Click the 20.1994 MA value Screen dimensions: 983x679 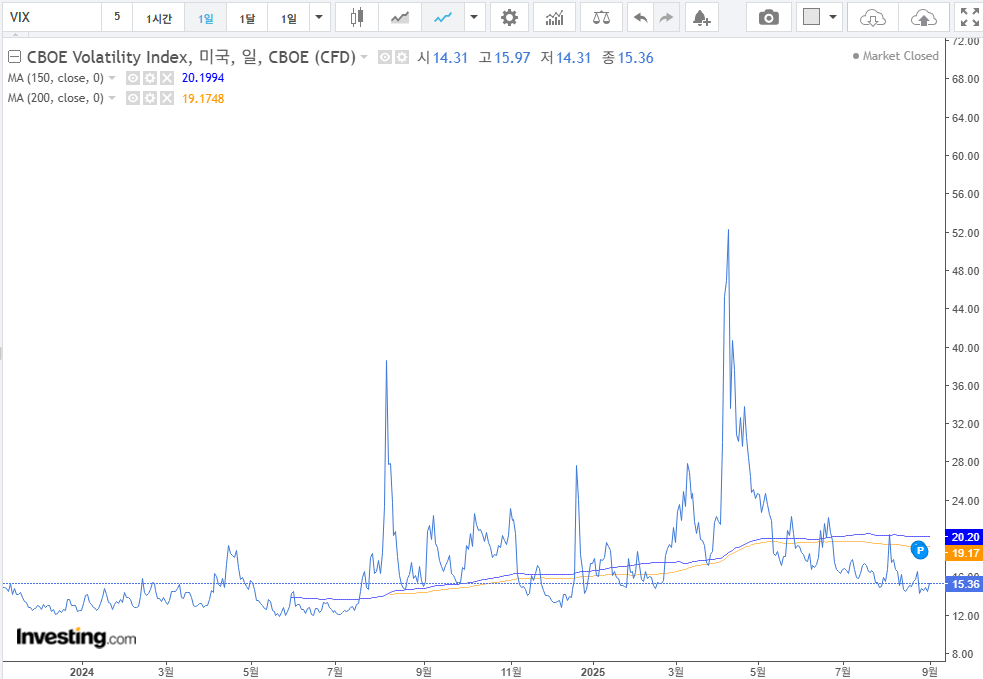pos(202,78)
